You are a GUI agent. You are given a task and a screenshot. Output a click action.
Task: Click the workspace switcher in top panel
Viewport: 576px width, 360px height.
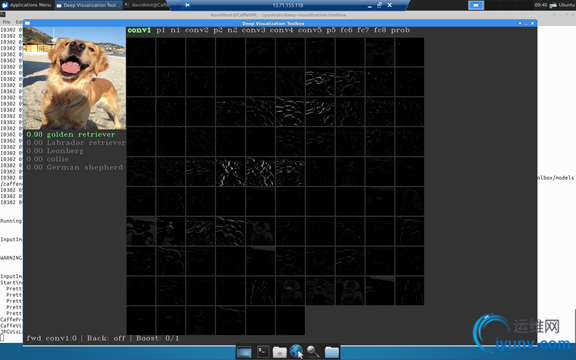click(476, 5)
